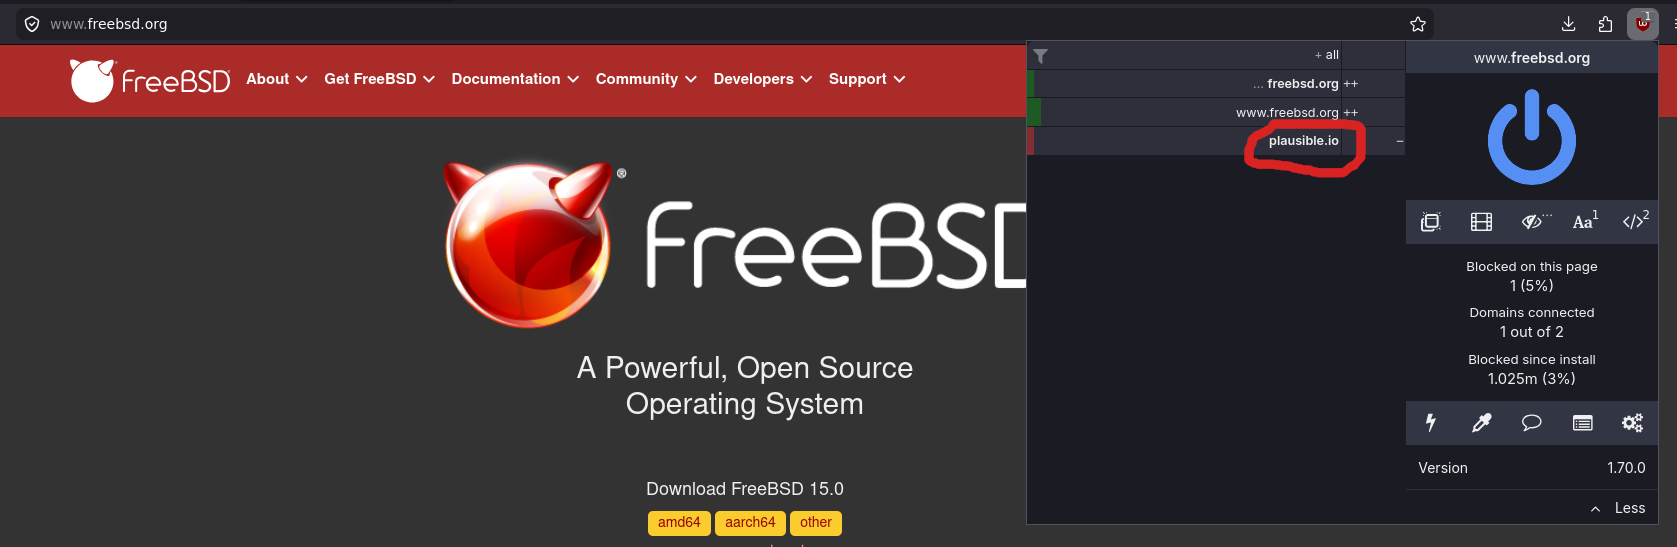Download the amd64 FreeBSD build

pyautogui.click(x=679, y=523)
